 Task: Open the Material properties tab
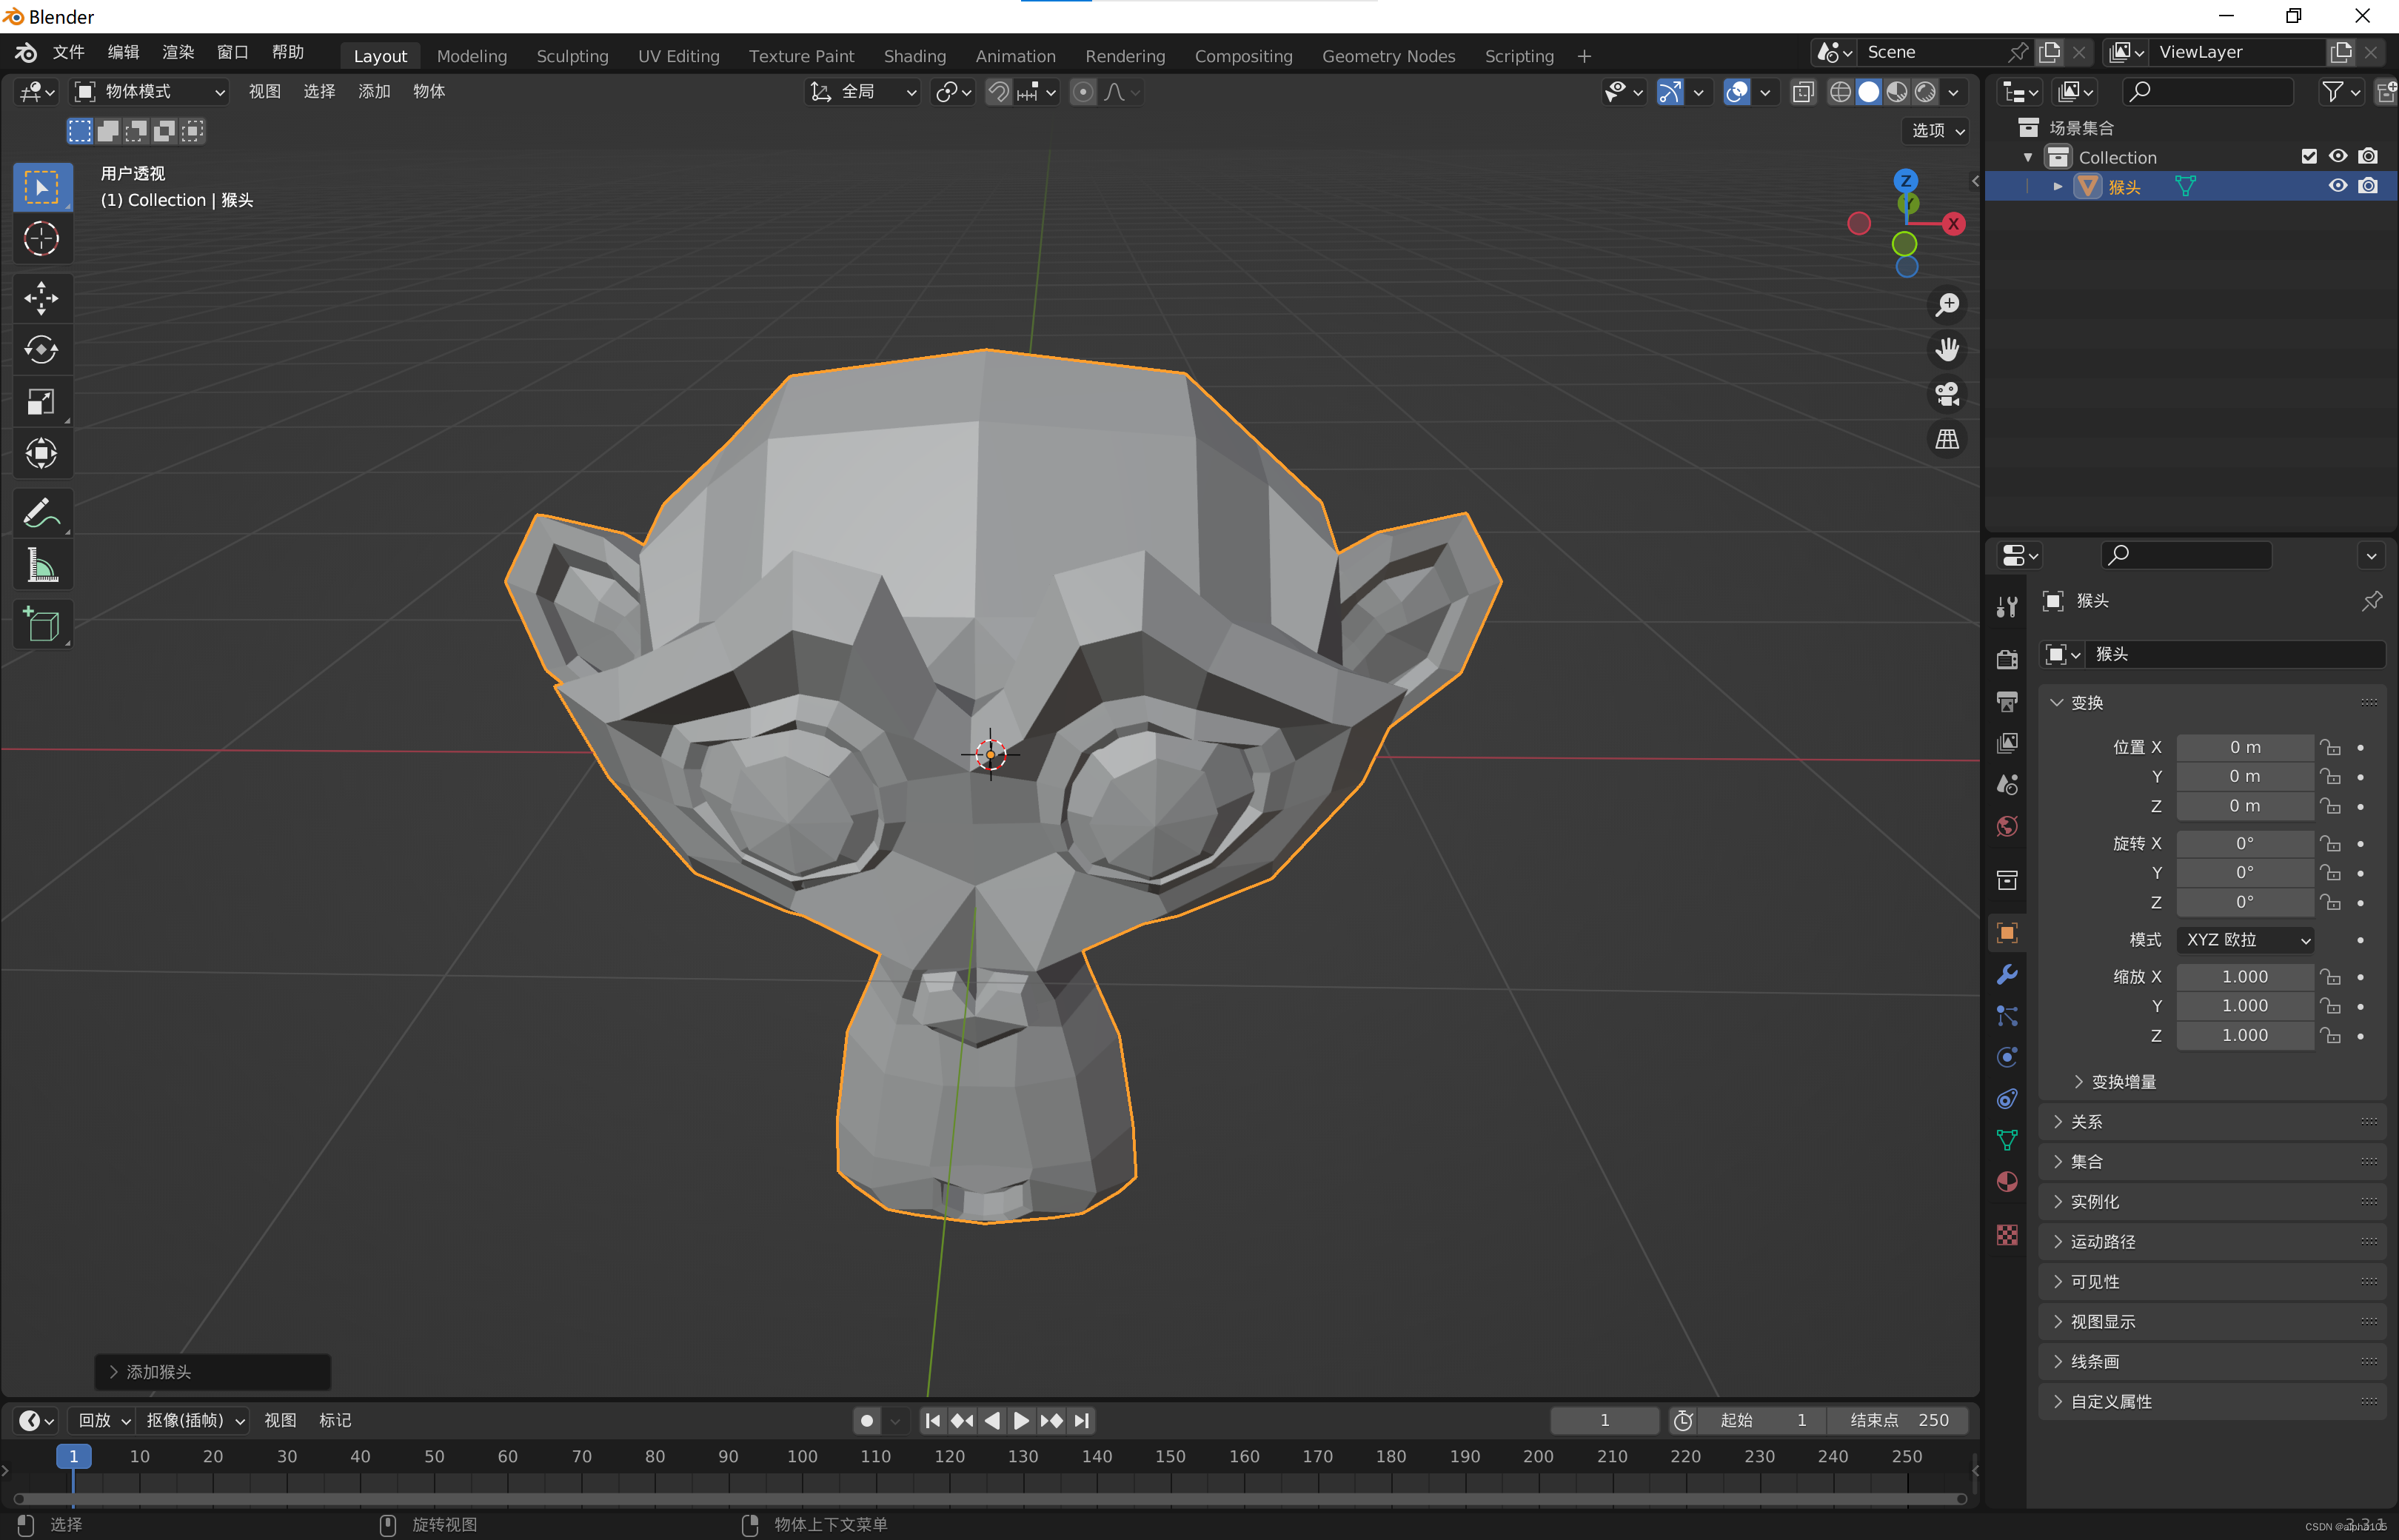(x=2007, y=1182)
